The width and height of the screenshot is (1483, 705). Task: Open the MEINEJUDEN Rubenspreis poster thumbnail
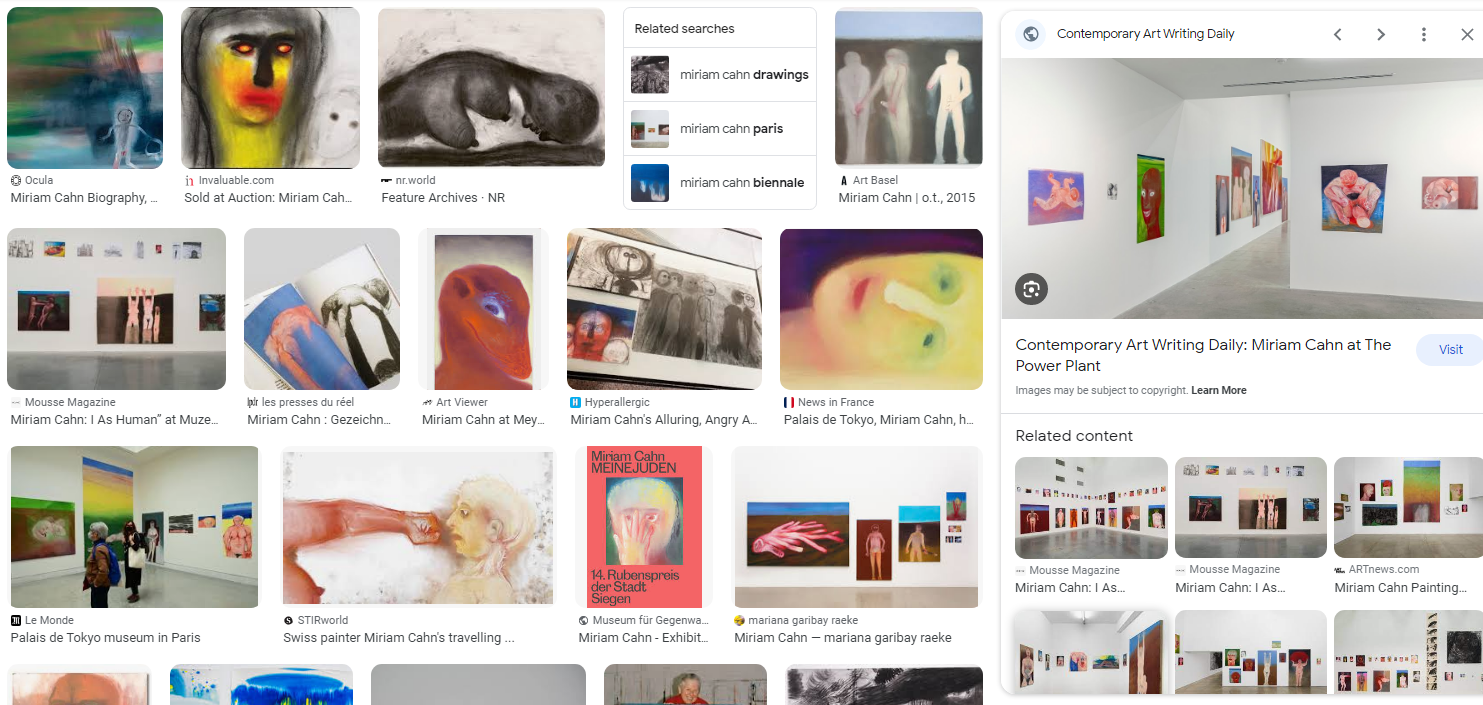tap(644, 527)
